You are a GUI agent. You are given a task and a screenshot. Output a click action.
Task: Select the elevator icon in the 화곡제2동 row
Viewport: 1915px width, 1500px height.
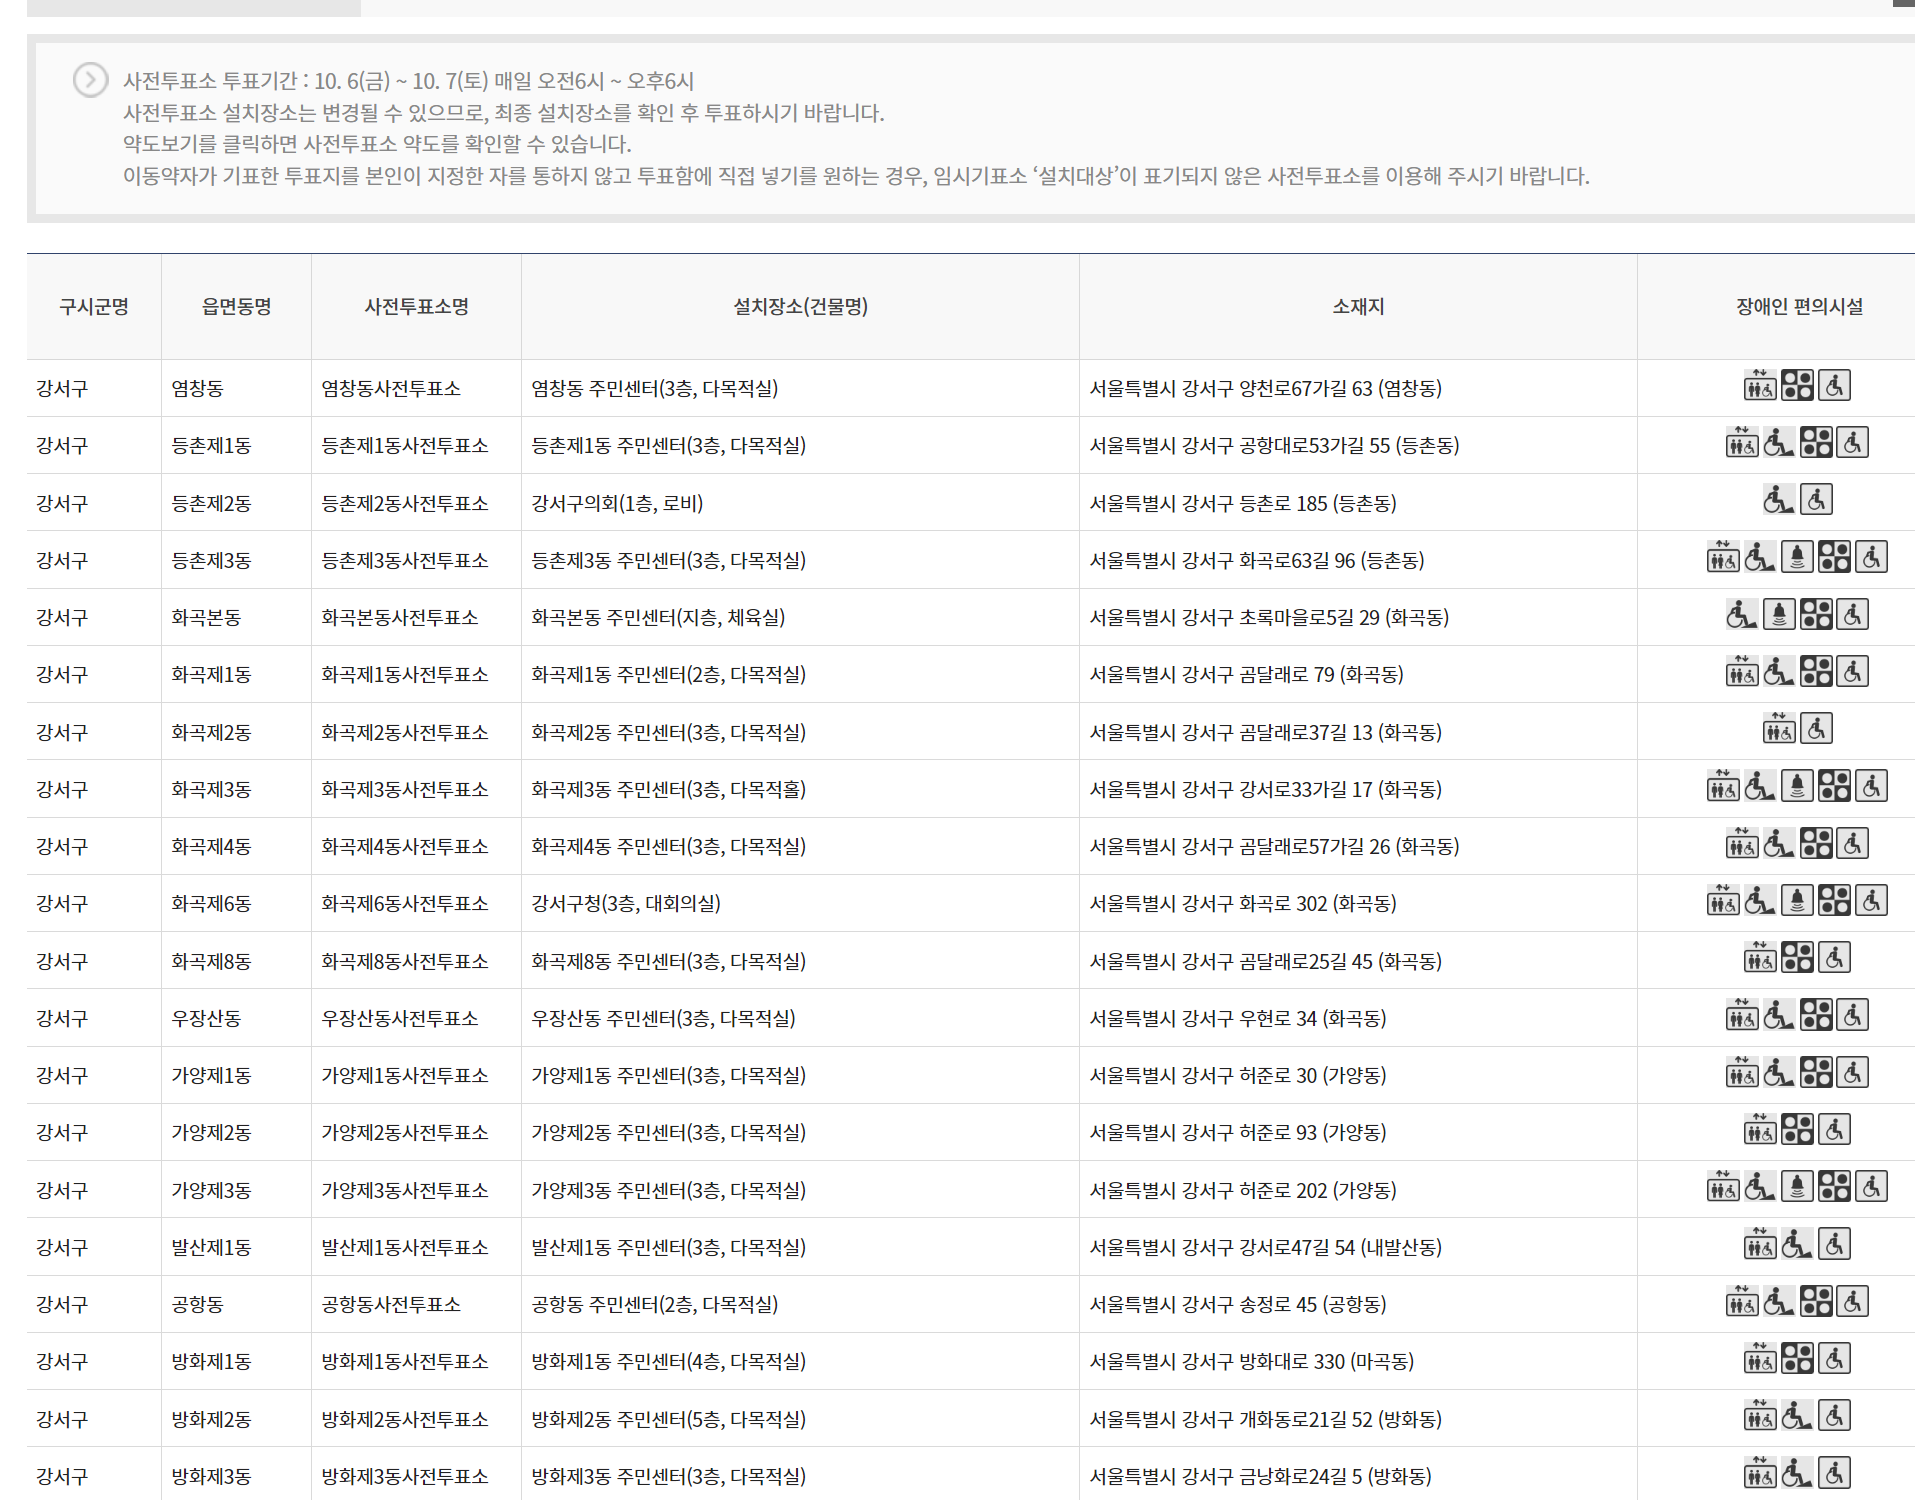[x=1778, y=730]
